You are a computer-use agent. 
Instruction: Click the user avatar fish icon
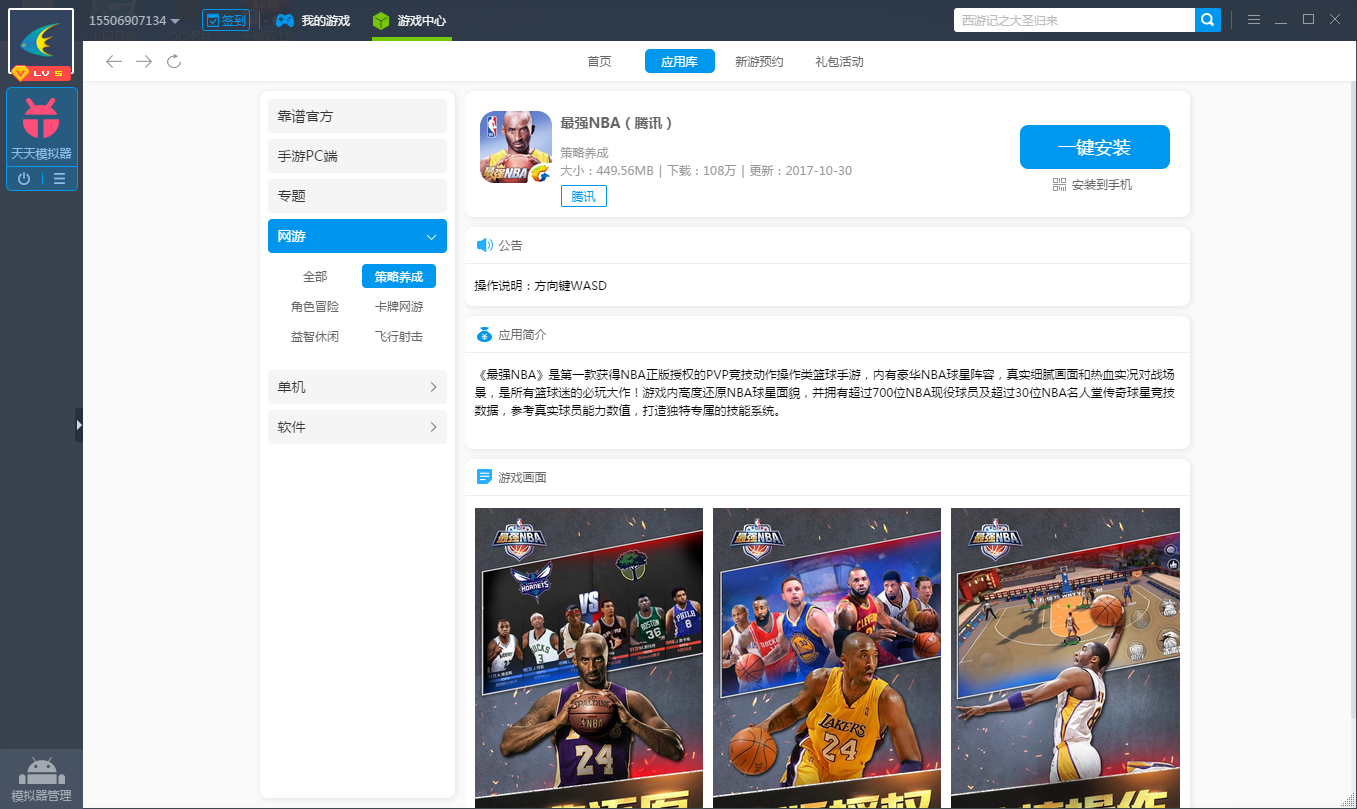pyautogui.click(x=41, y=40)
